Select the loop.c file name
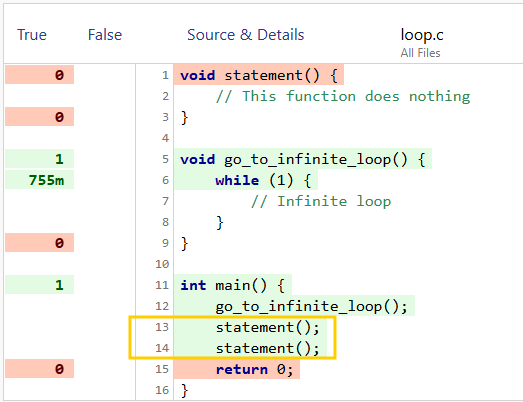 422,35
